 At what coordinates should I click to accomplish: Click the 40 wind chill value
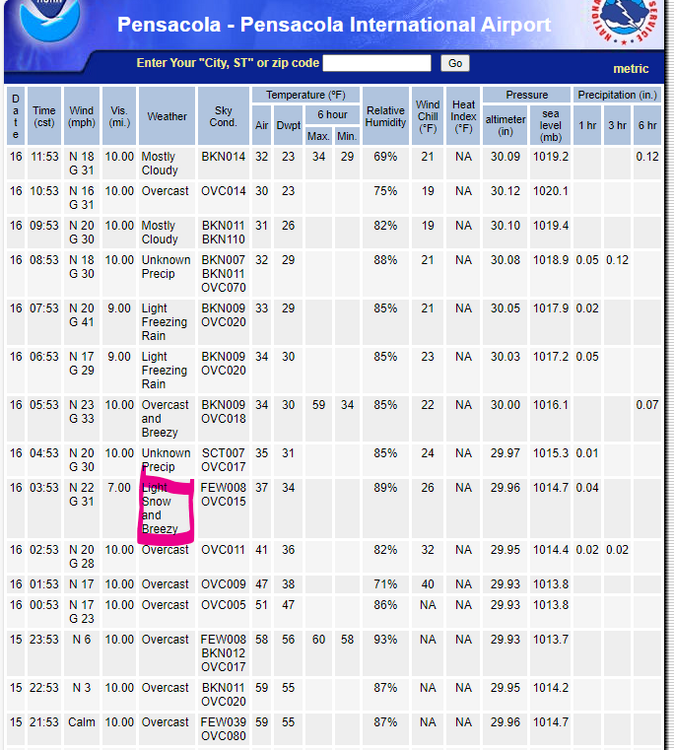(x=427, y=585)
